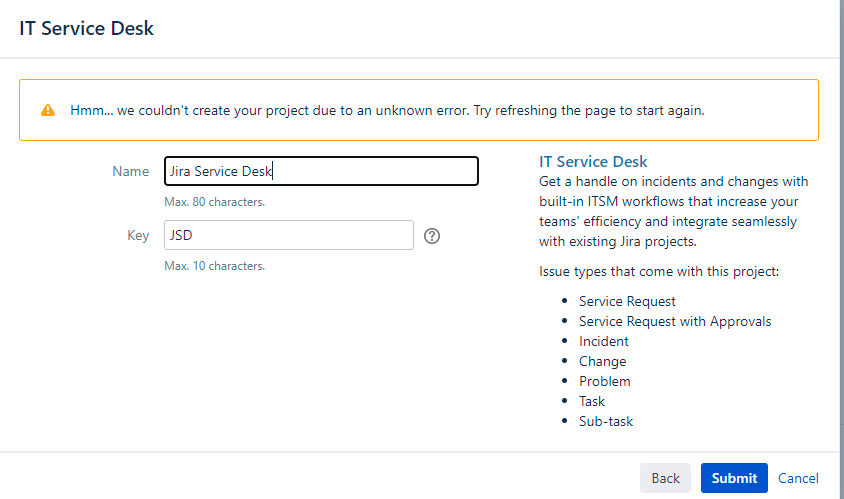This screenshot has height=499, width=844.
Task: Focus the Key input field containing JSD
Action: point(289,235)
